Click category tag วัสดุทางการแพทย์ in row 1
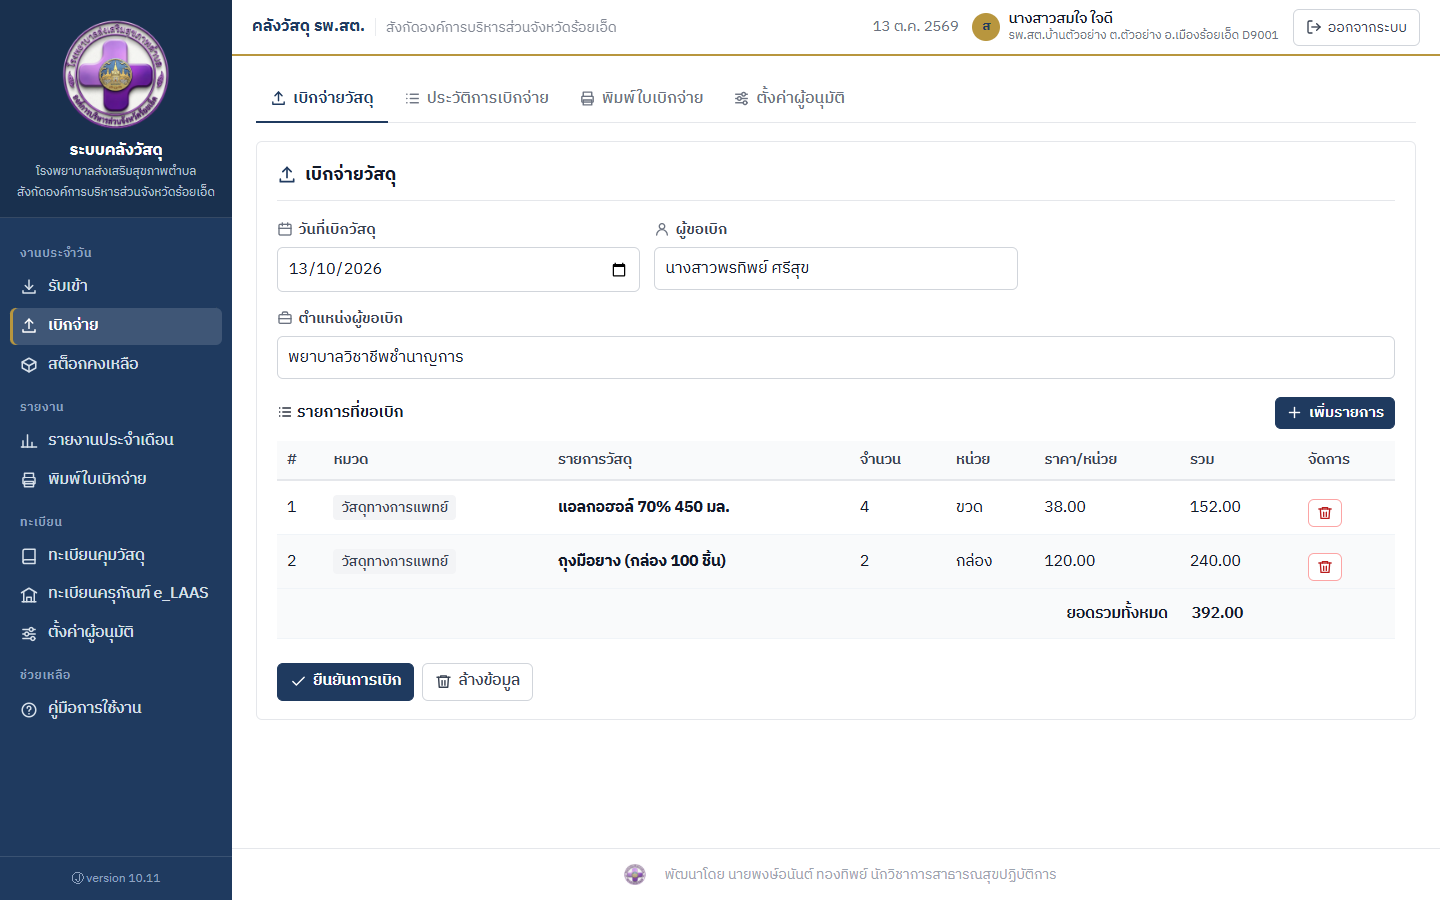The width and height of the screenshot is (1440, 900). pyautogui.click(x=394, y=507)
